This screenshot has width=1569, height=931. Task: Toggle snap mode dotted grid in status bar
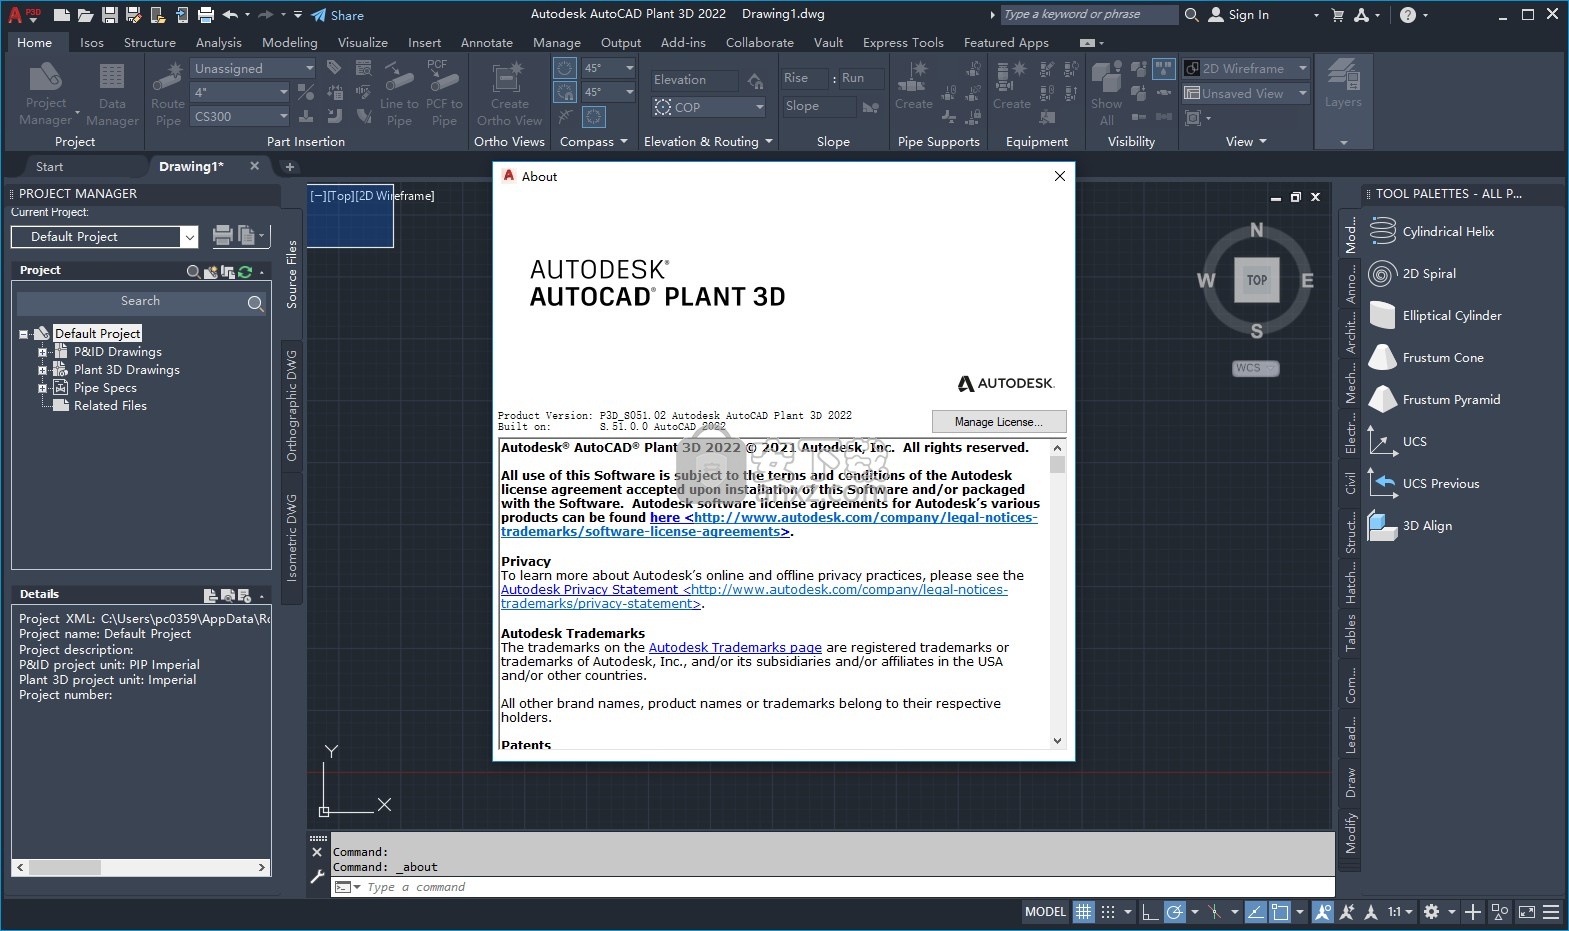(1108, 912)
